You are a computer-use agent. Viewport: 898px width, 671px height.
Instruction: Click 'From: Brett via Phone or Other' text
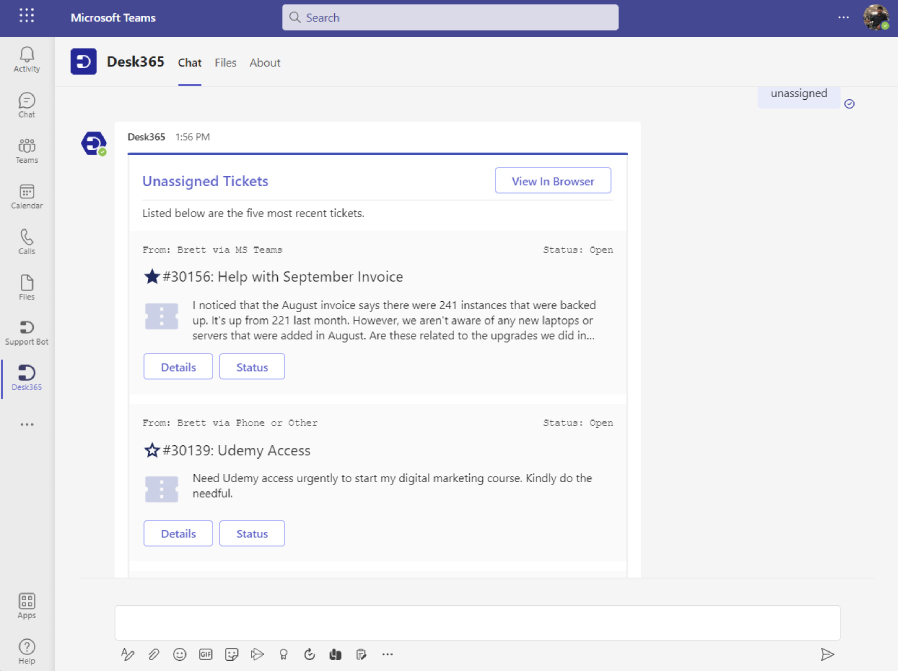(x=230, y=423)
